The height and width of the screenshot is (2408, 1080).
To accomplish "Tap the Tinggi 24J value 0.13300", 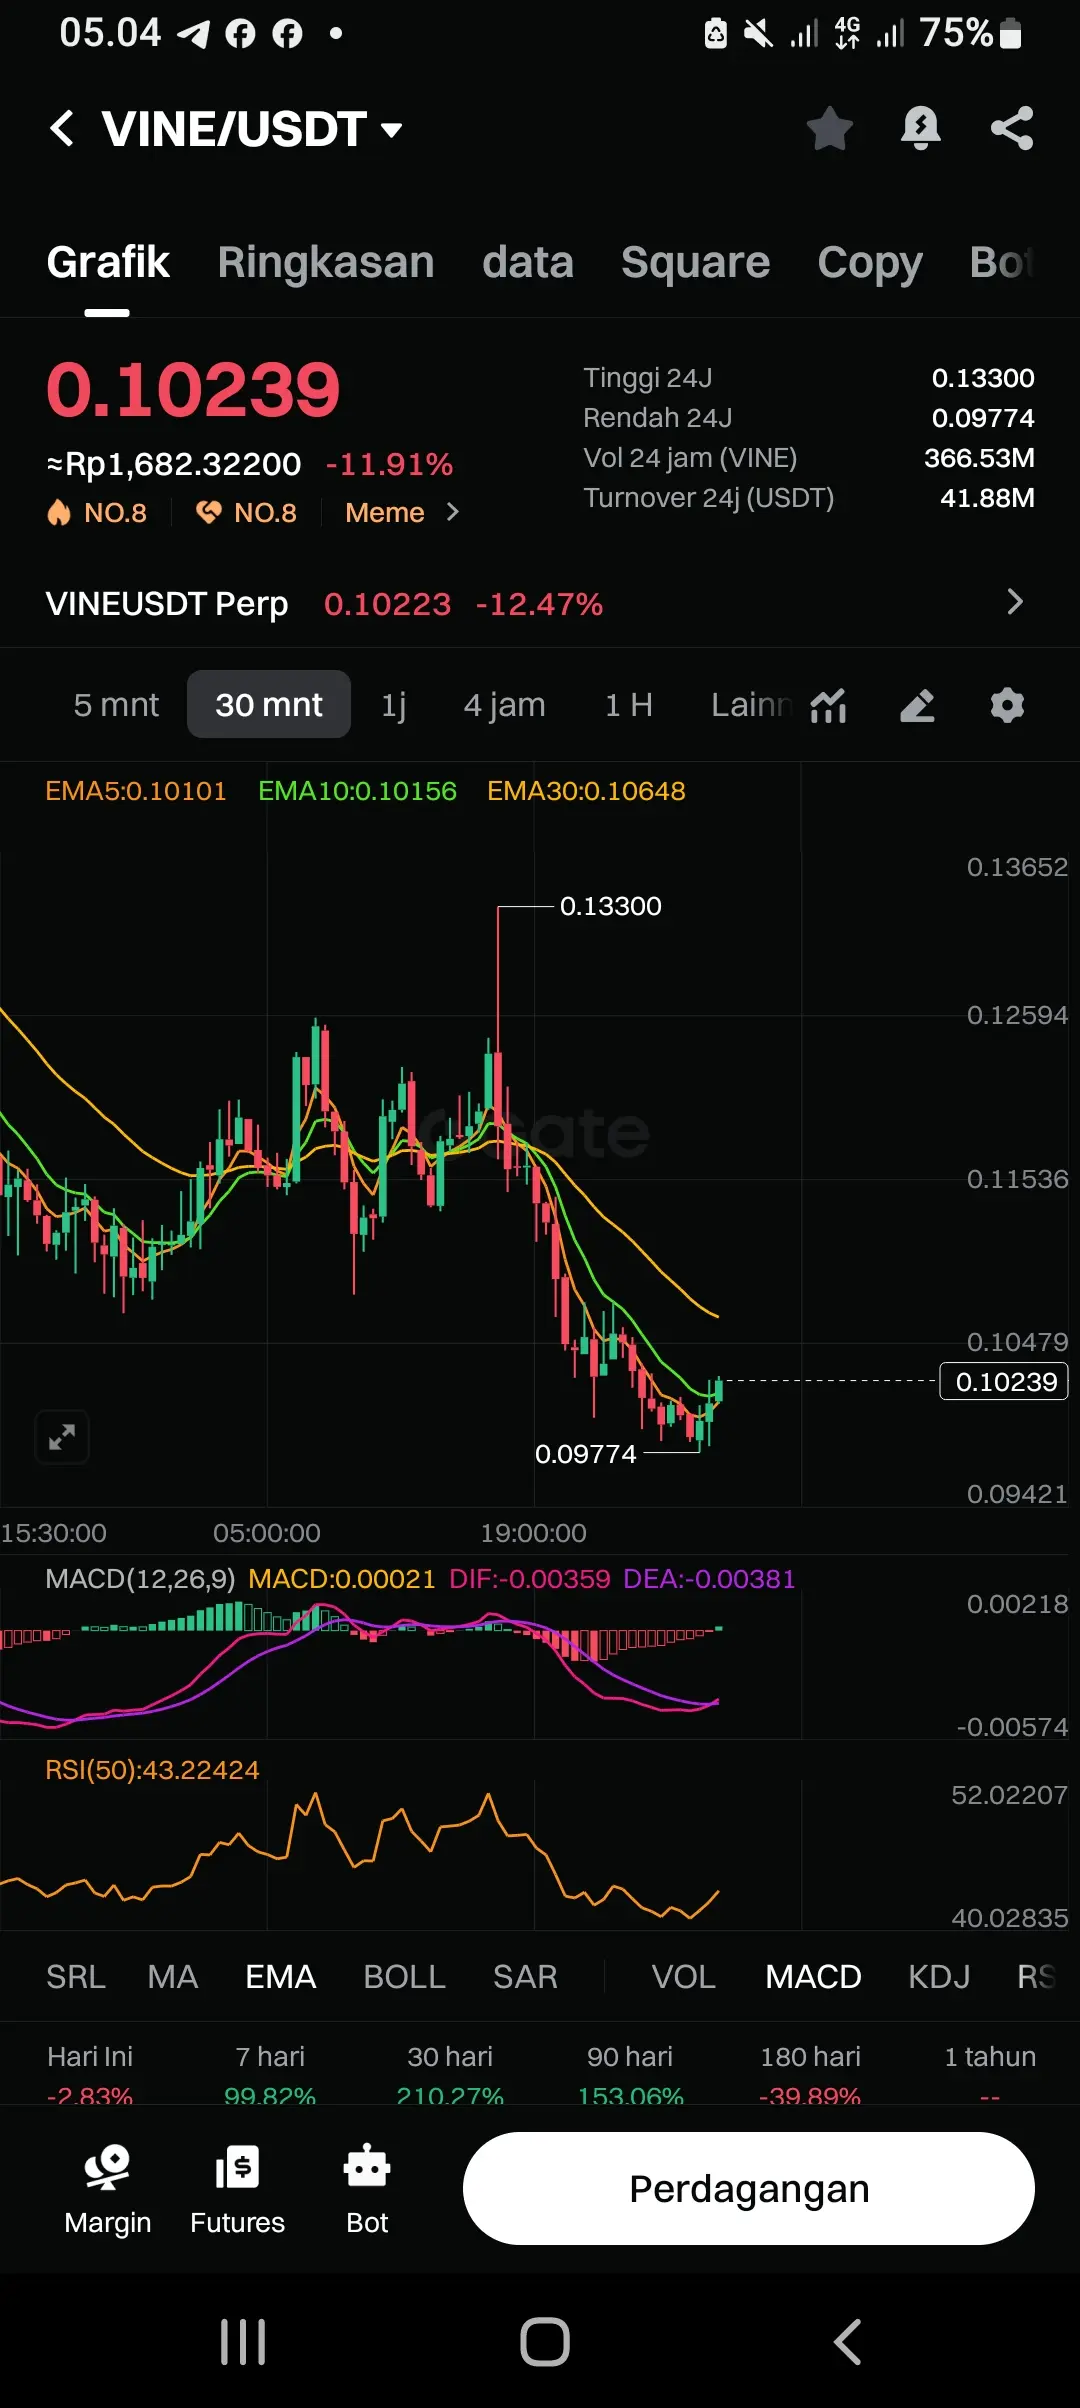I will point(983,378).
